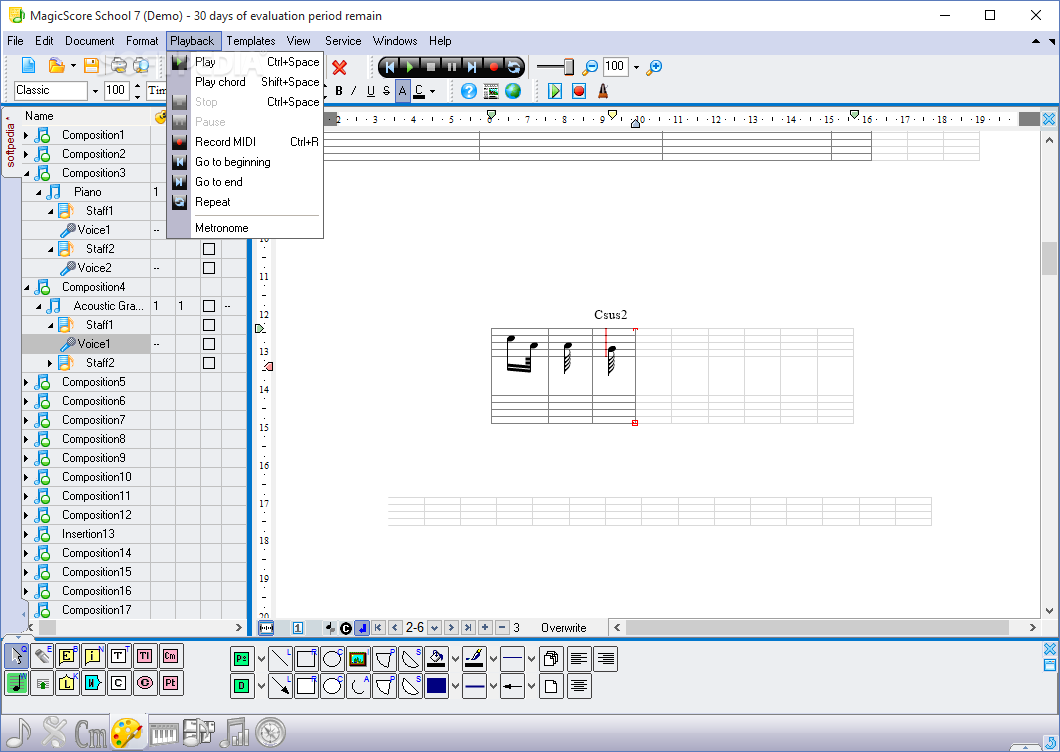Screen dimensions: 1060x752
Task: Open dropdown next to the folder icon
Action: click(73, 66)
